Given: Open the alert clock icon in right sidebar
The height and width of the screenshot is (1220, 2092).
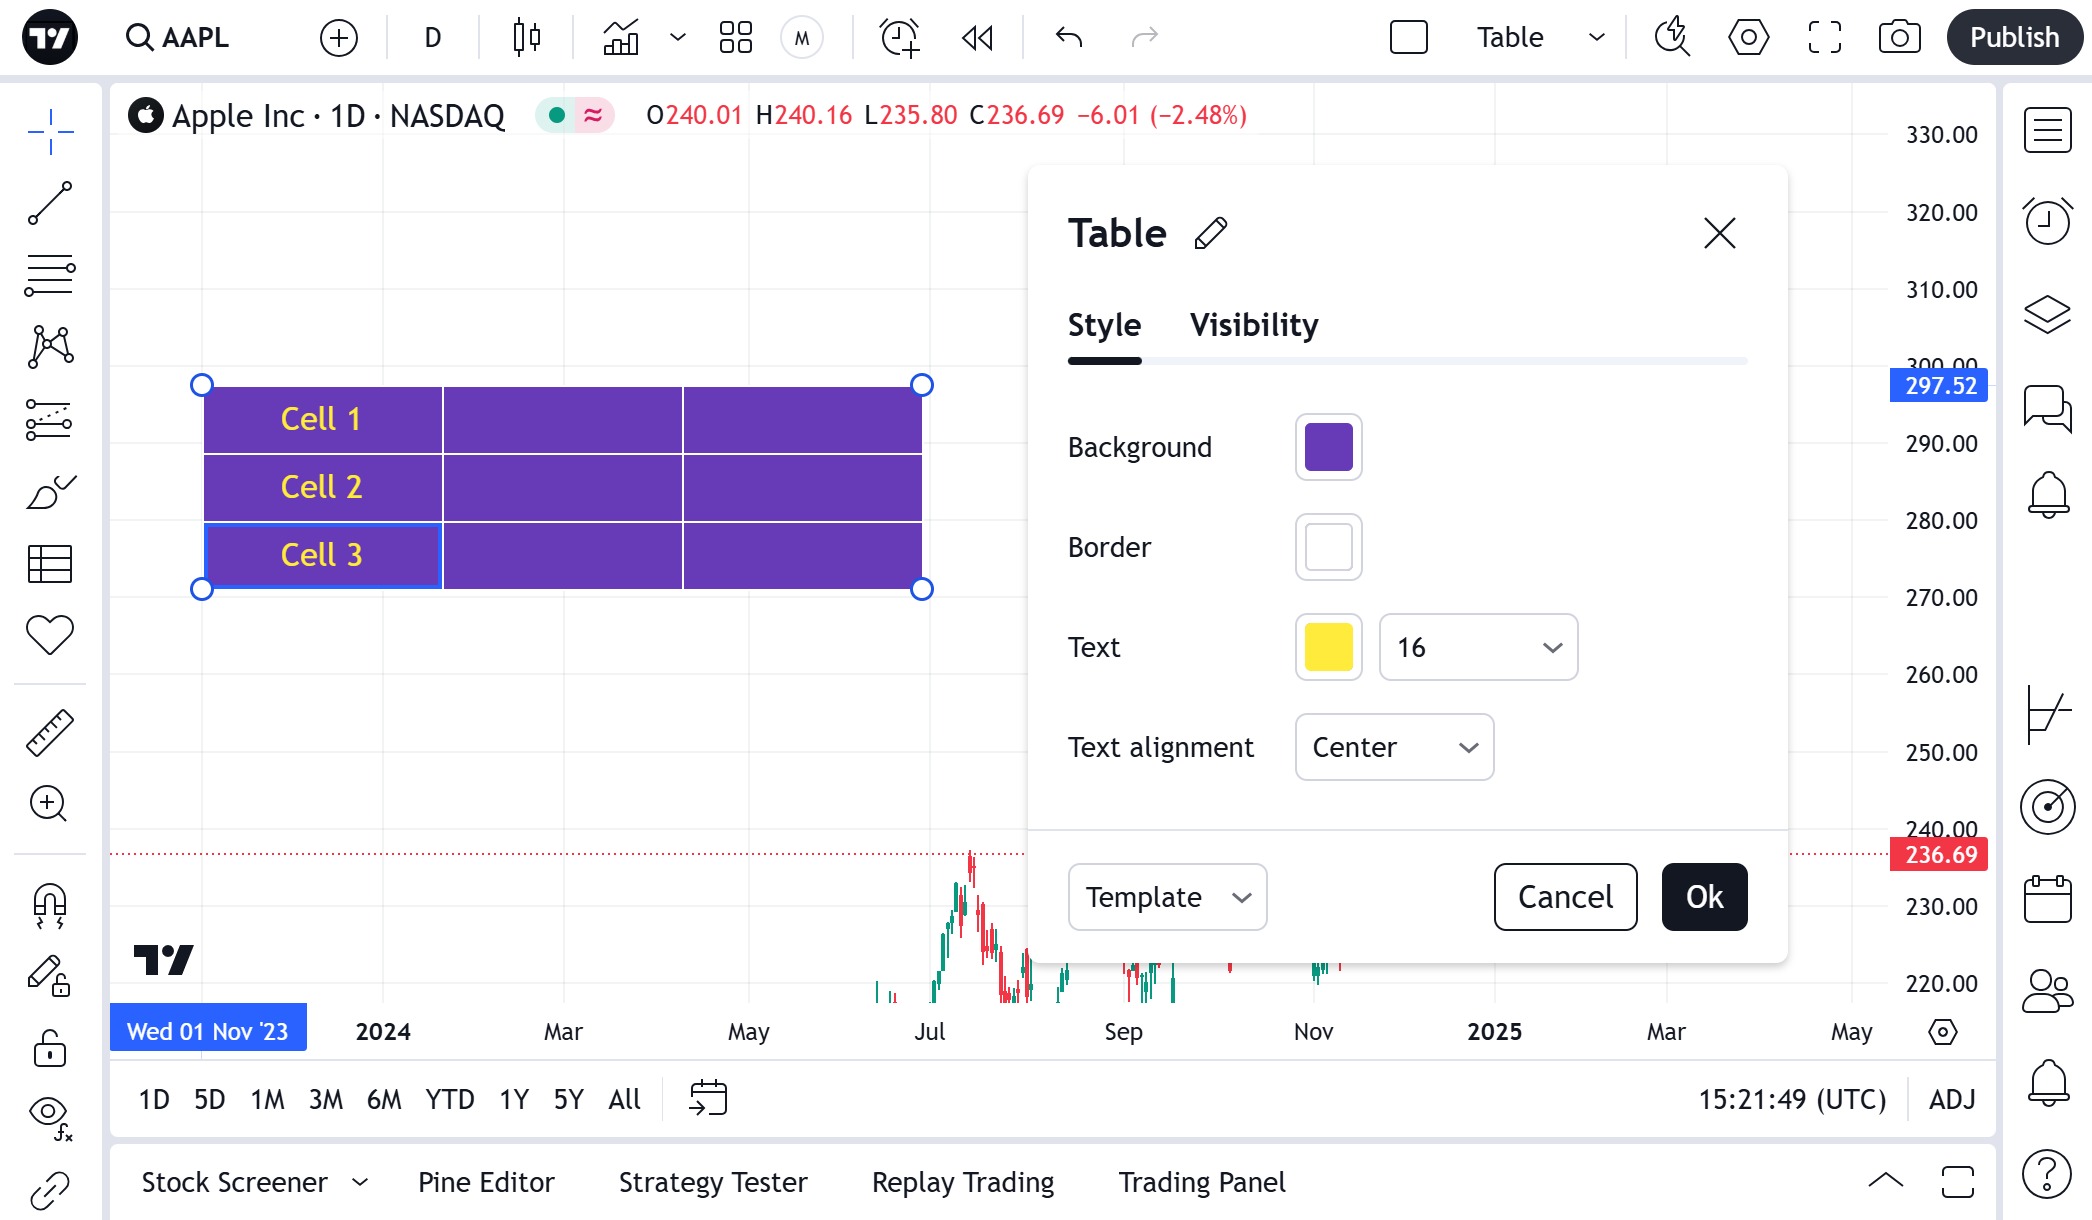Looking at the screenshot, I should pos(2047,220).
